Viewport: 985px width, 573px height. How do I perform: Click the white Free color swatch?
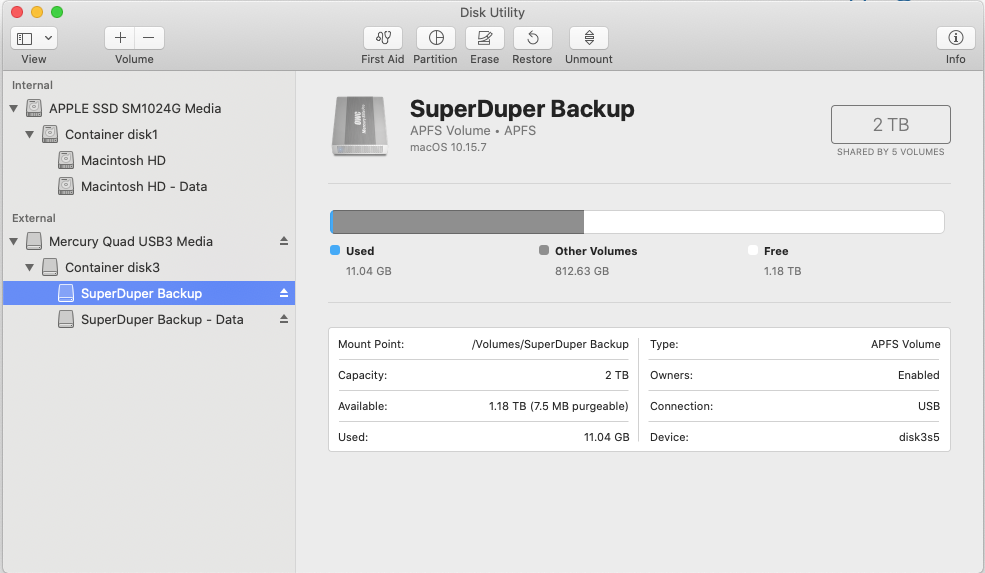click(753, 250)
